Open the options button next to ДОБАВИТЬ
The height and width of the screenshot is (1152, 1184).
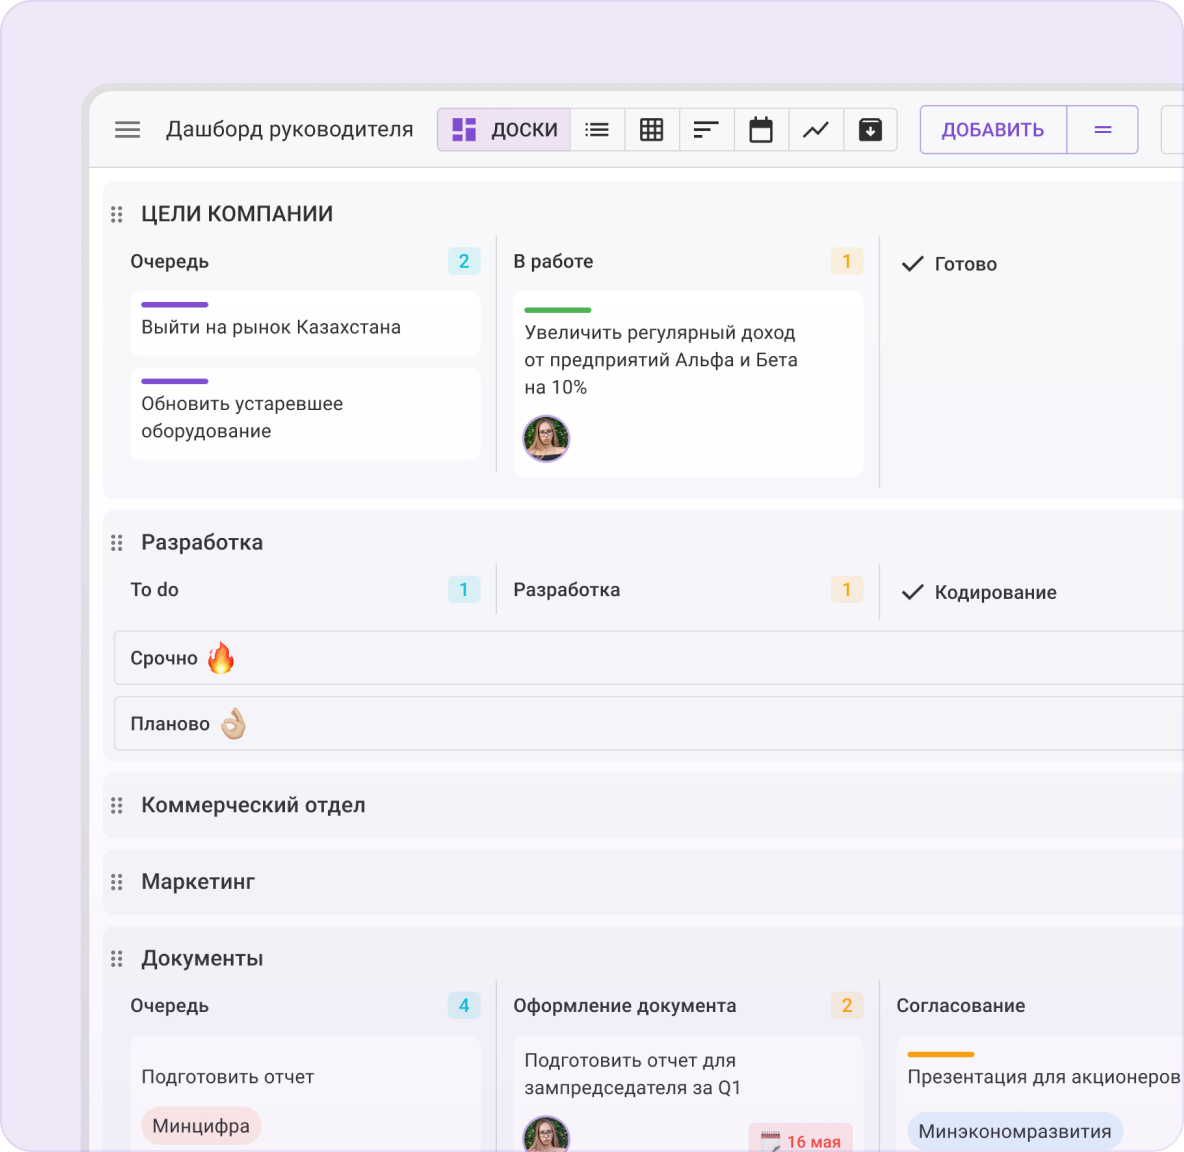point(1103,130)
